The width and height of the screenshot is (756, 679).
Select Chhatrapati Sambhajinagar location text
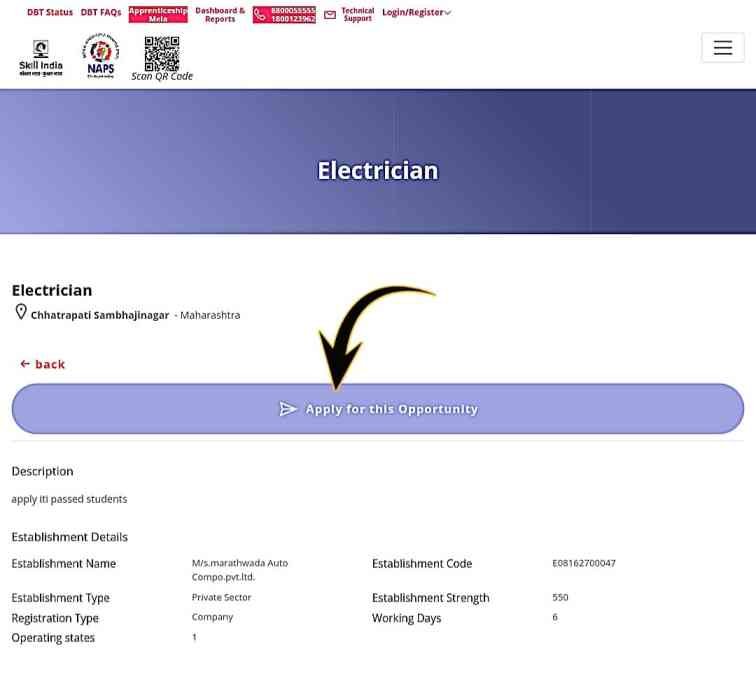(100, 315)
